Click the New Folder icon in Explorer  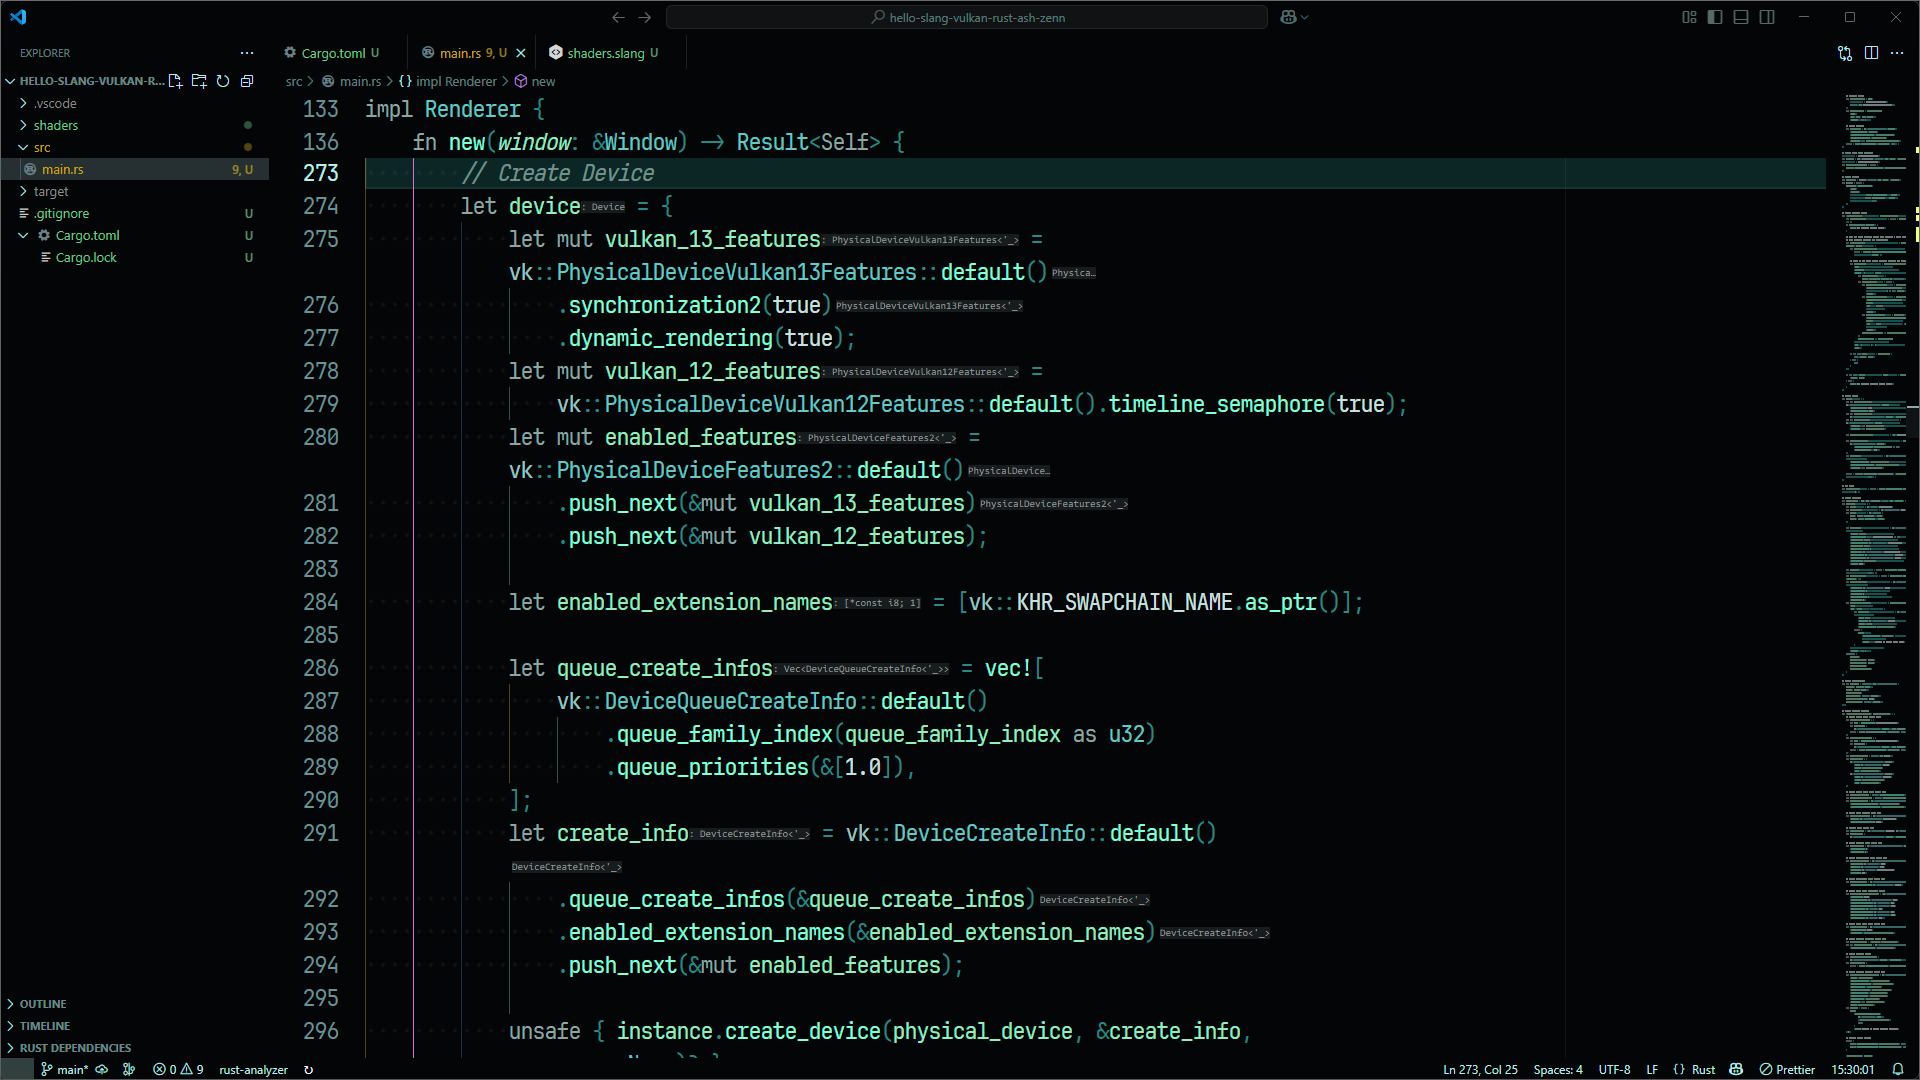coord(199,81)
